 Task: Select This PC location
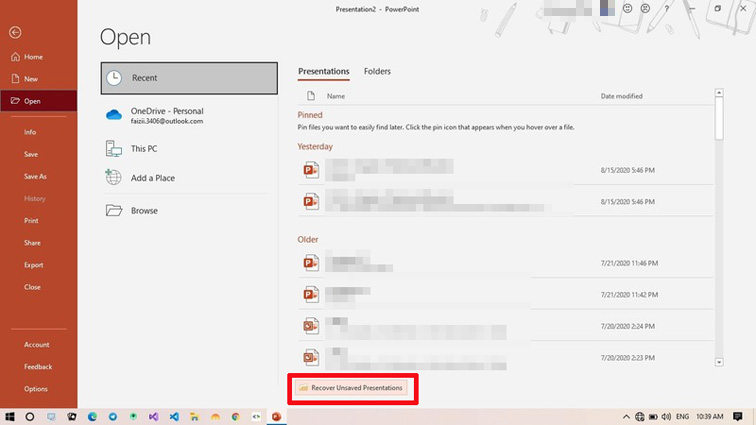(189, 149)
